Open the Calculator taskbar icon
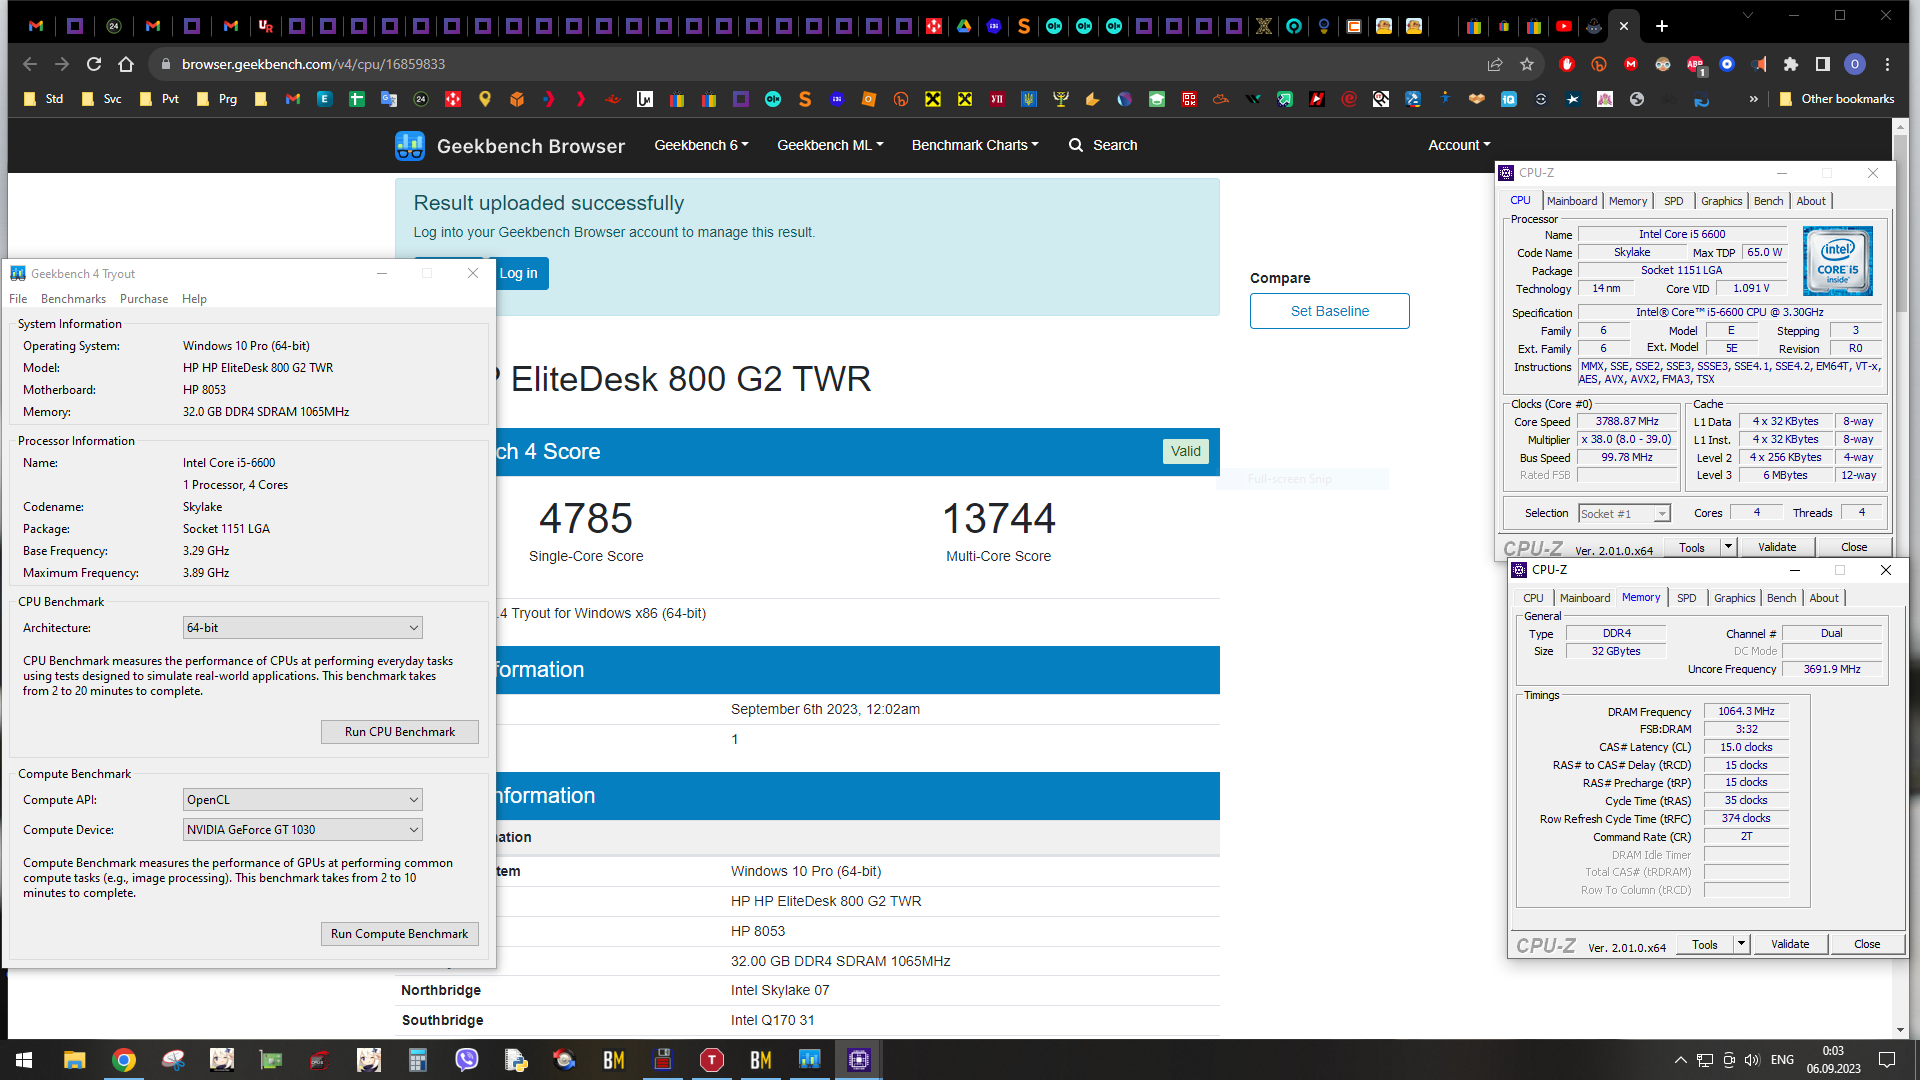This screenshot has width=1920, height=1080. click(418, 1060)
